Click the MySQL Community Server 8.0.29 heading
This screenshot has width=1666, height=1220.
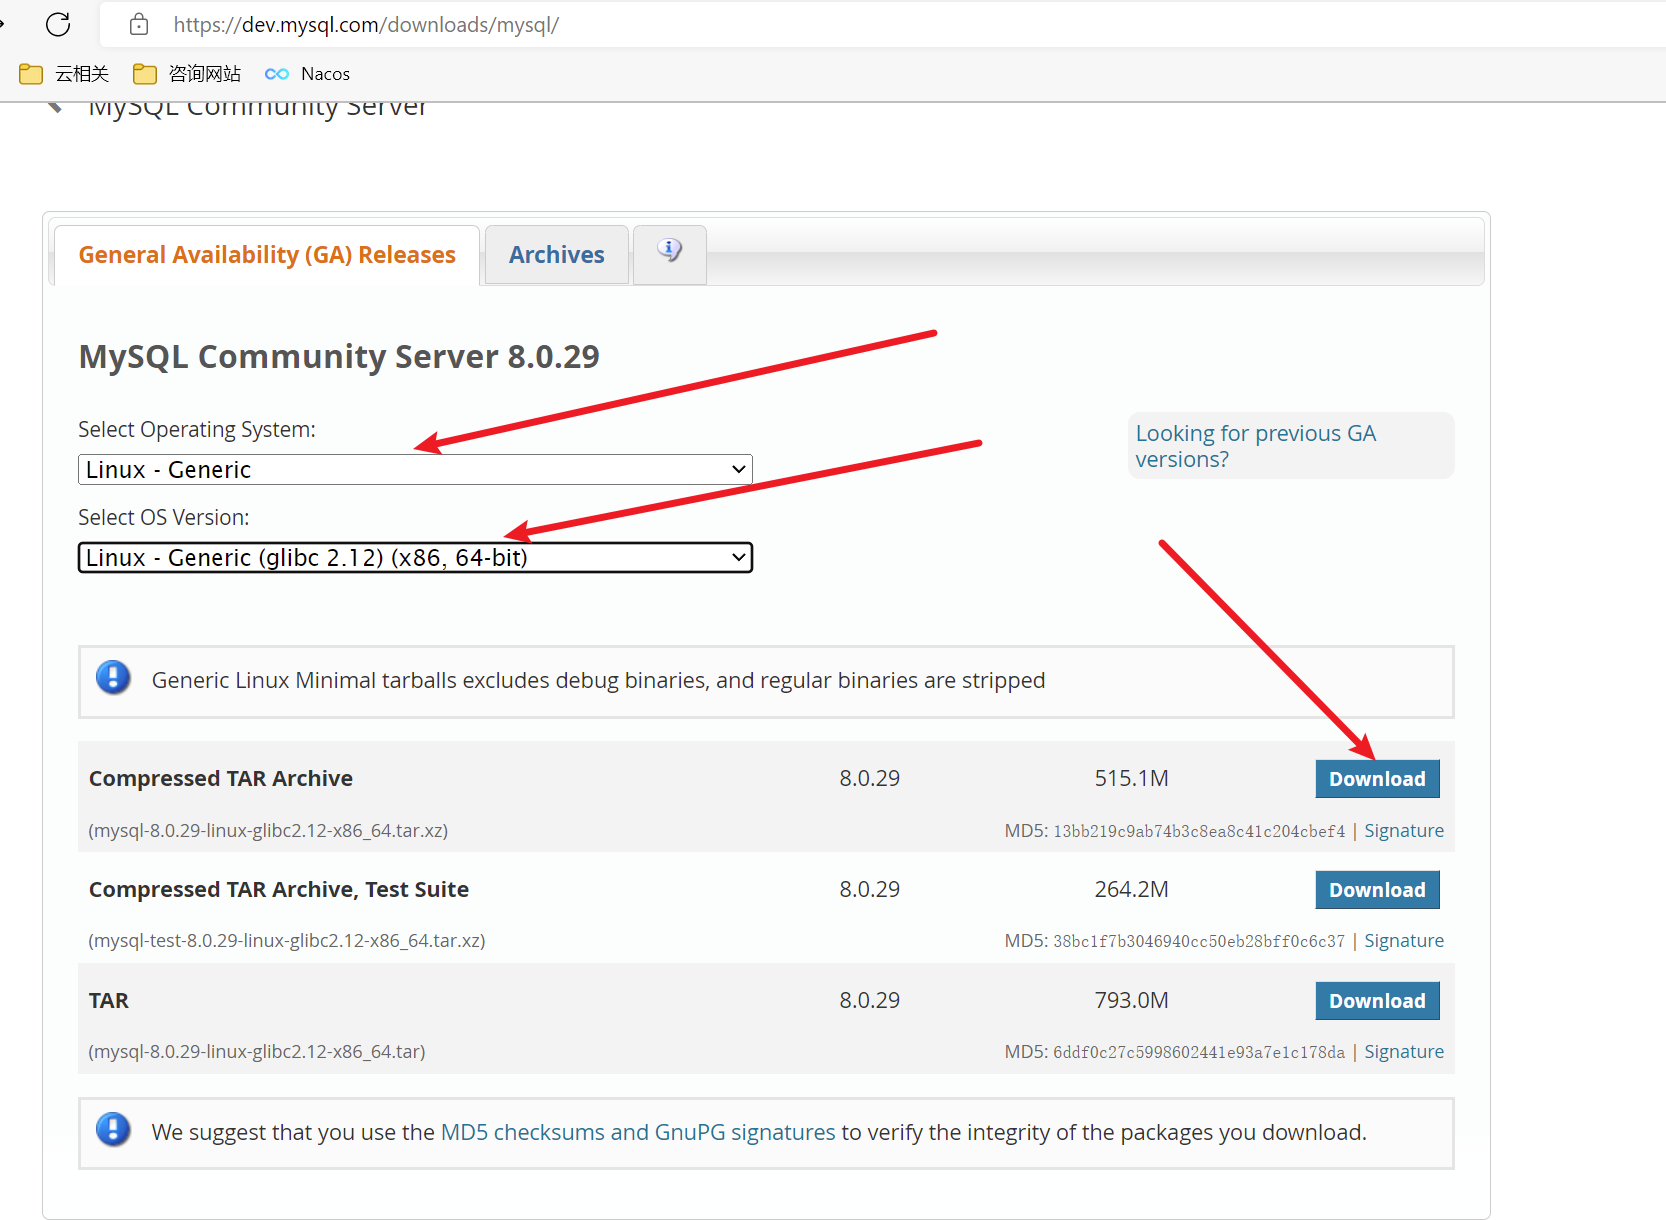point(339,357)
